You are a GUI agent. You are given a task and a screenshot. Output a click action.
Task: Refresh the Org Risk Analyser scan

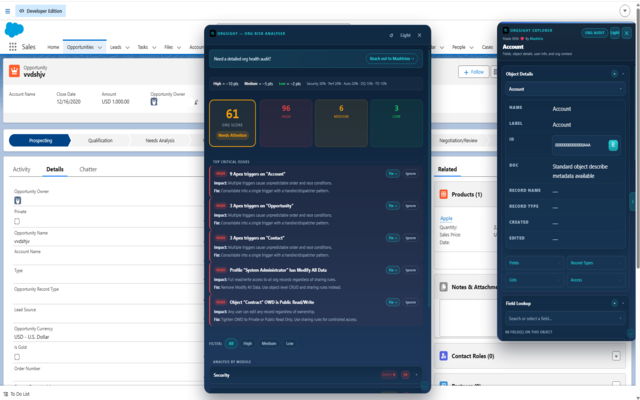coord(391,36)
